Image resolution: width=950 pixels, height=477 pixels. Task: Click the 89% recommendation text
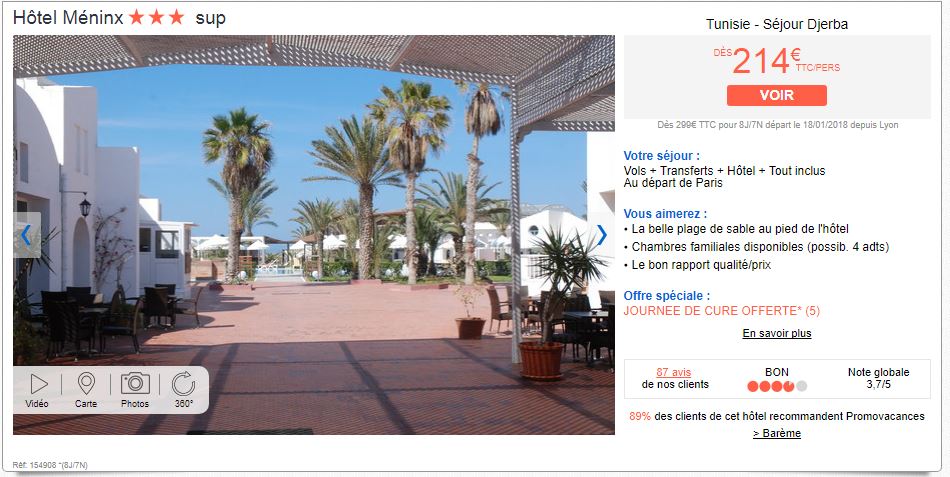777,416
